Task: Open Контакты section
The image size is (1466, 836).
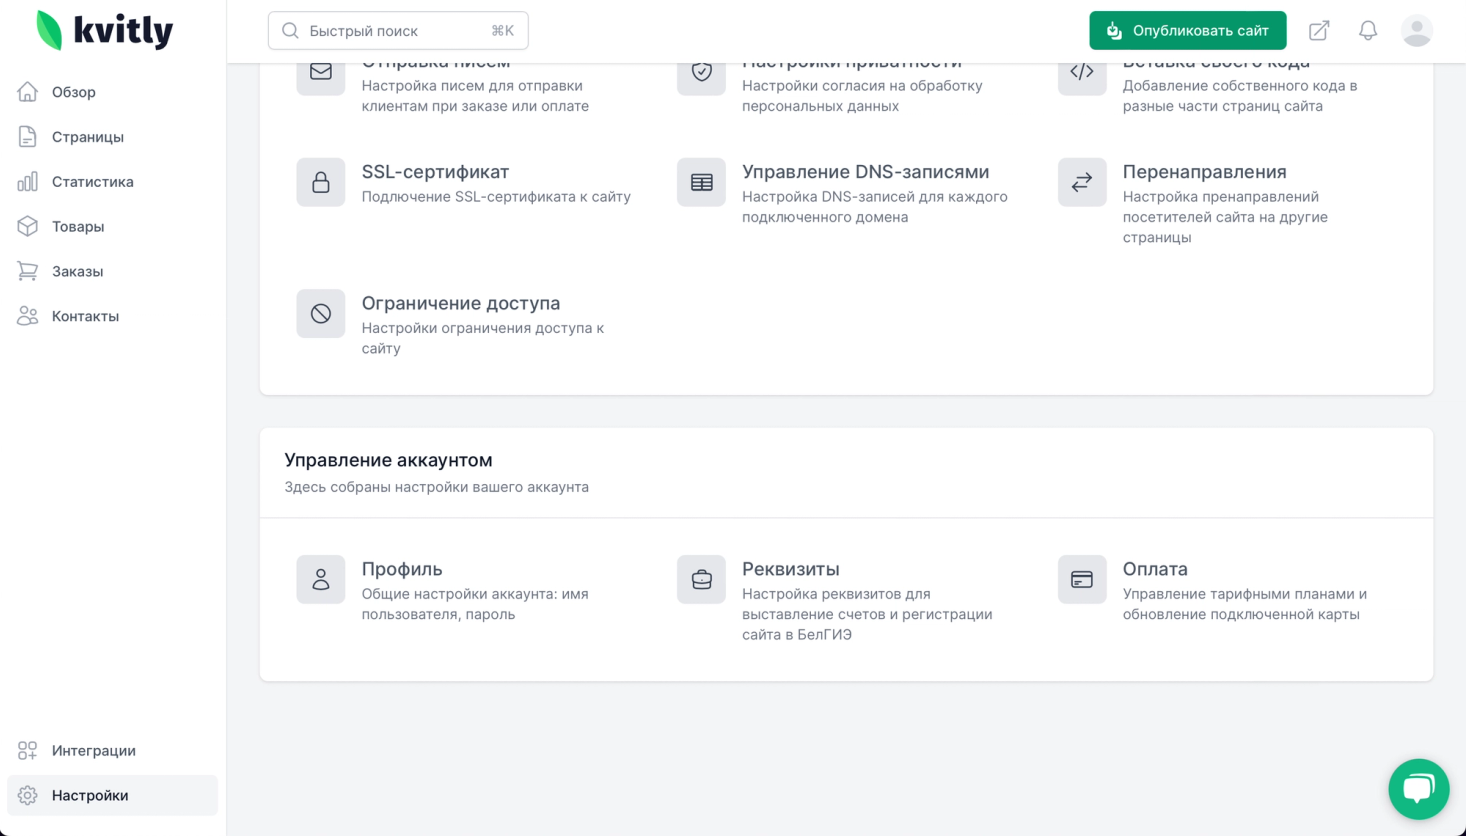Action: [85, 316]
